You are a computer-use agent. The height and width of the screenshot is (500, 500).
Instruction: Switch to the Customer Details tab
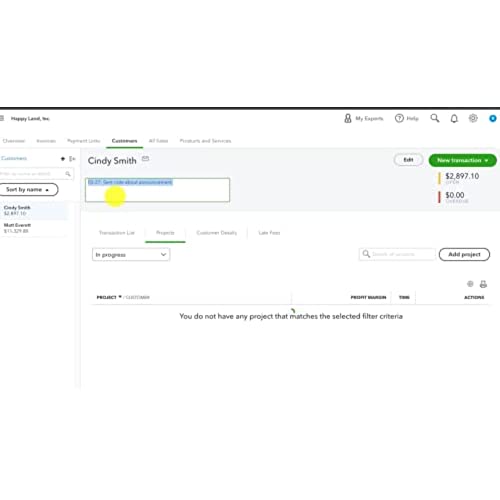(x=217, y=233)
